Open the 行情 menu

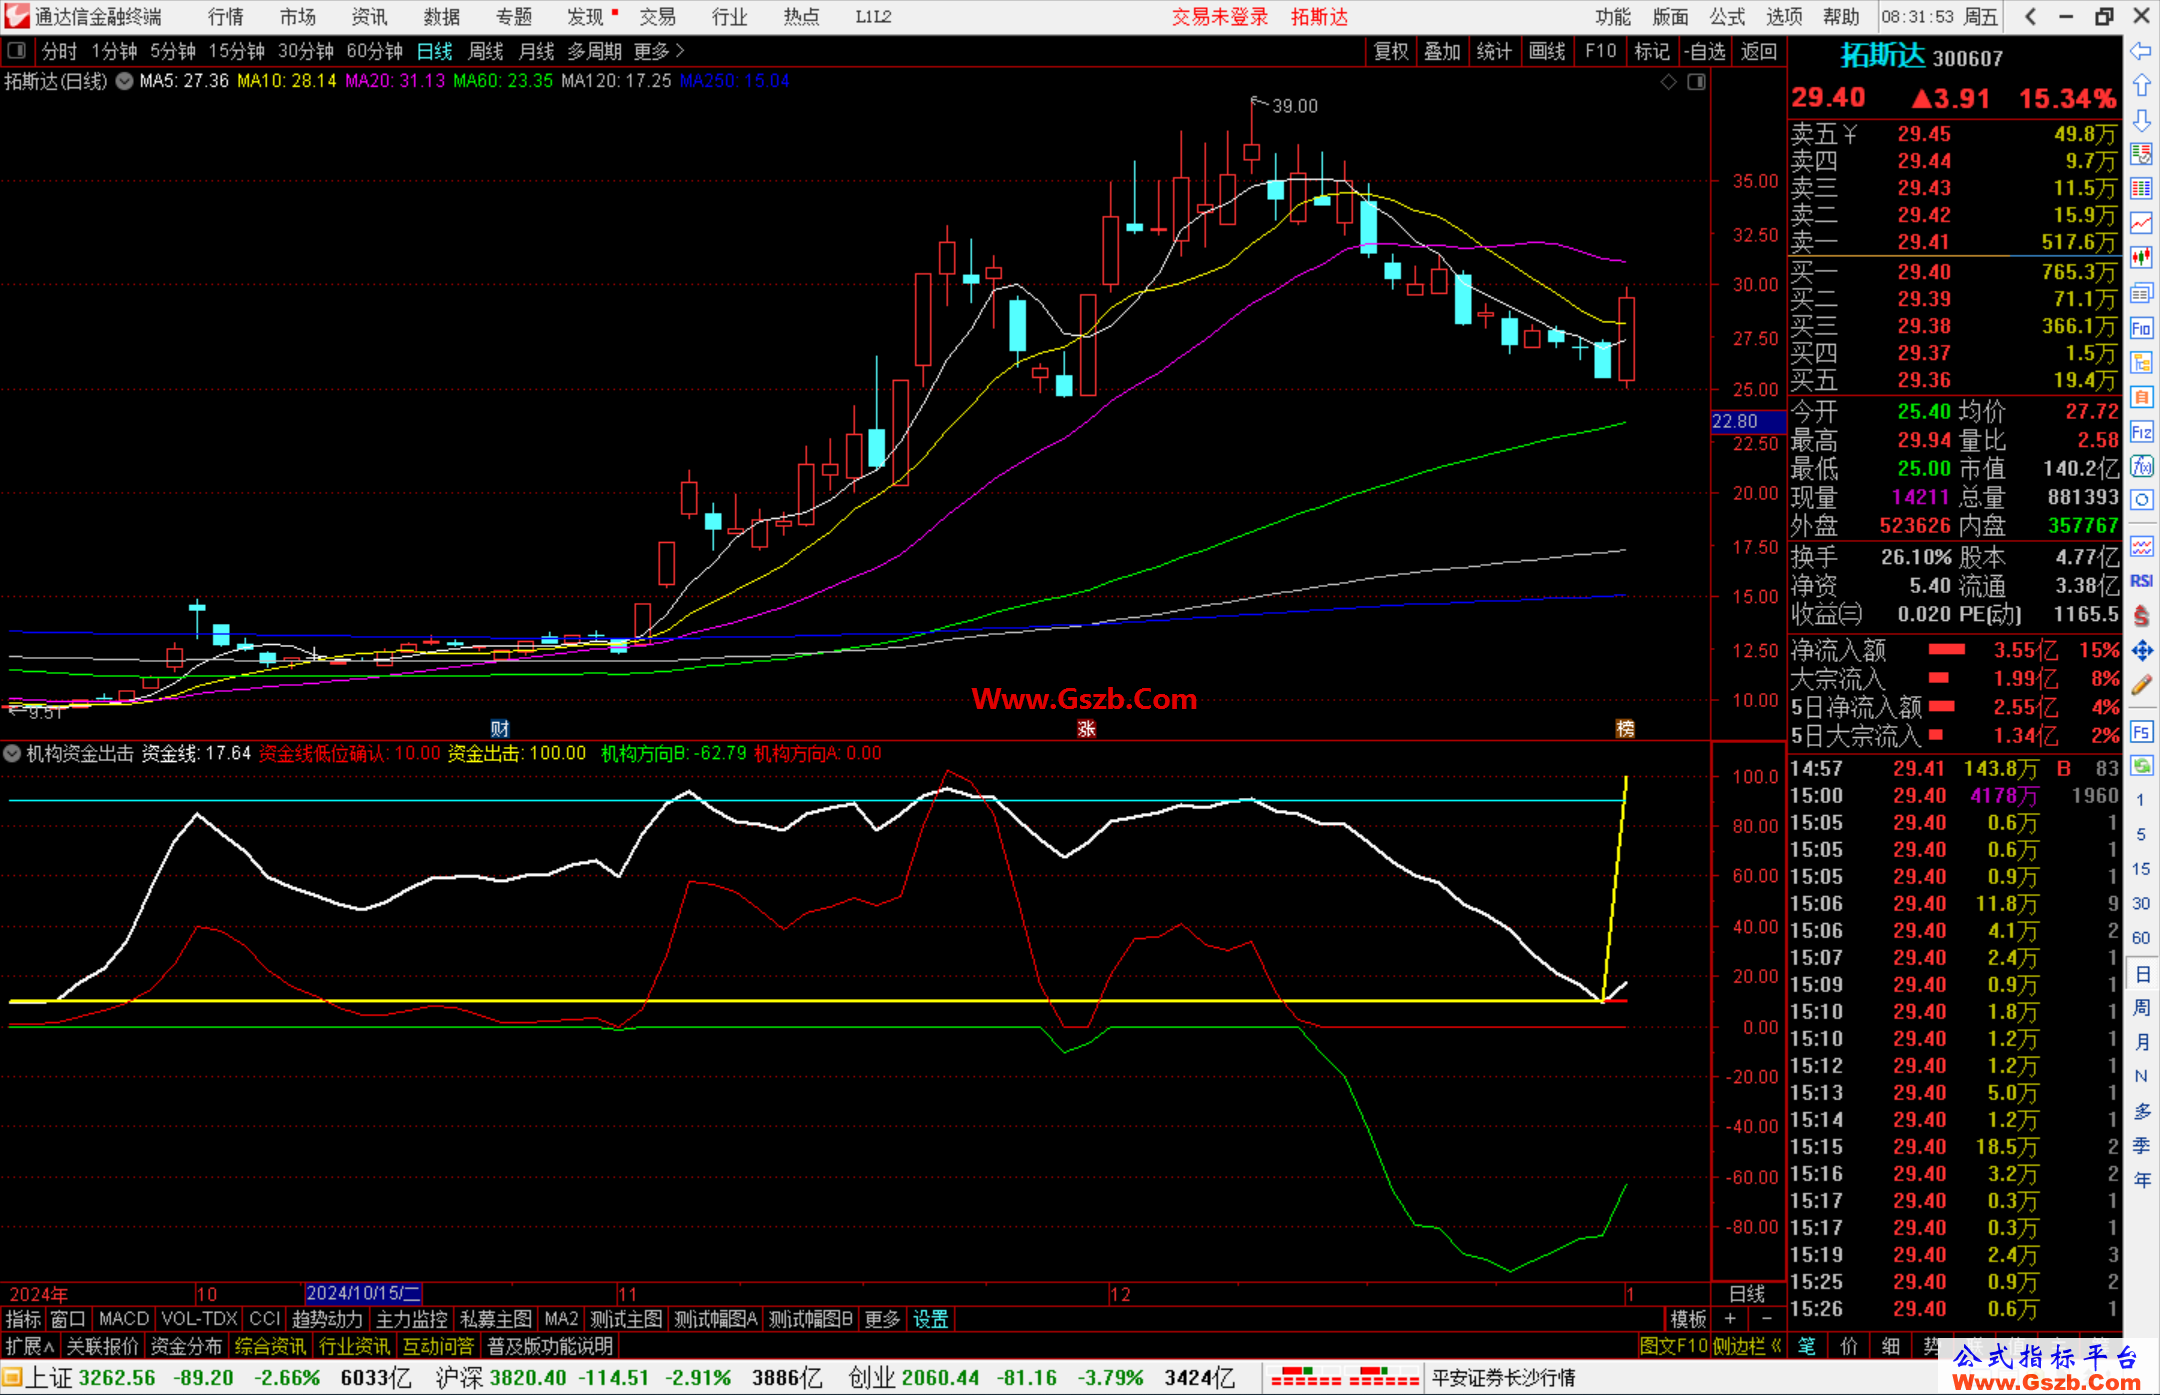point(226,17)
